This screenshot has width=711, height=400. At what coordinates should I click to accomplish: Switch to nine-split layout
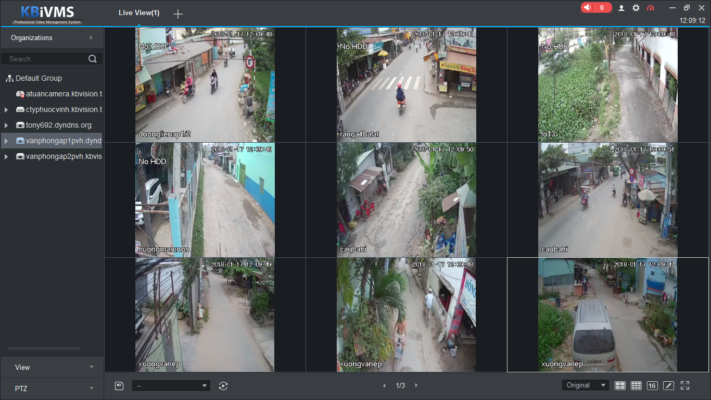(x=636, y=385)
